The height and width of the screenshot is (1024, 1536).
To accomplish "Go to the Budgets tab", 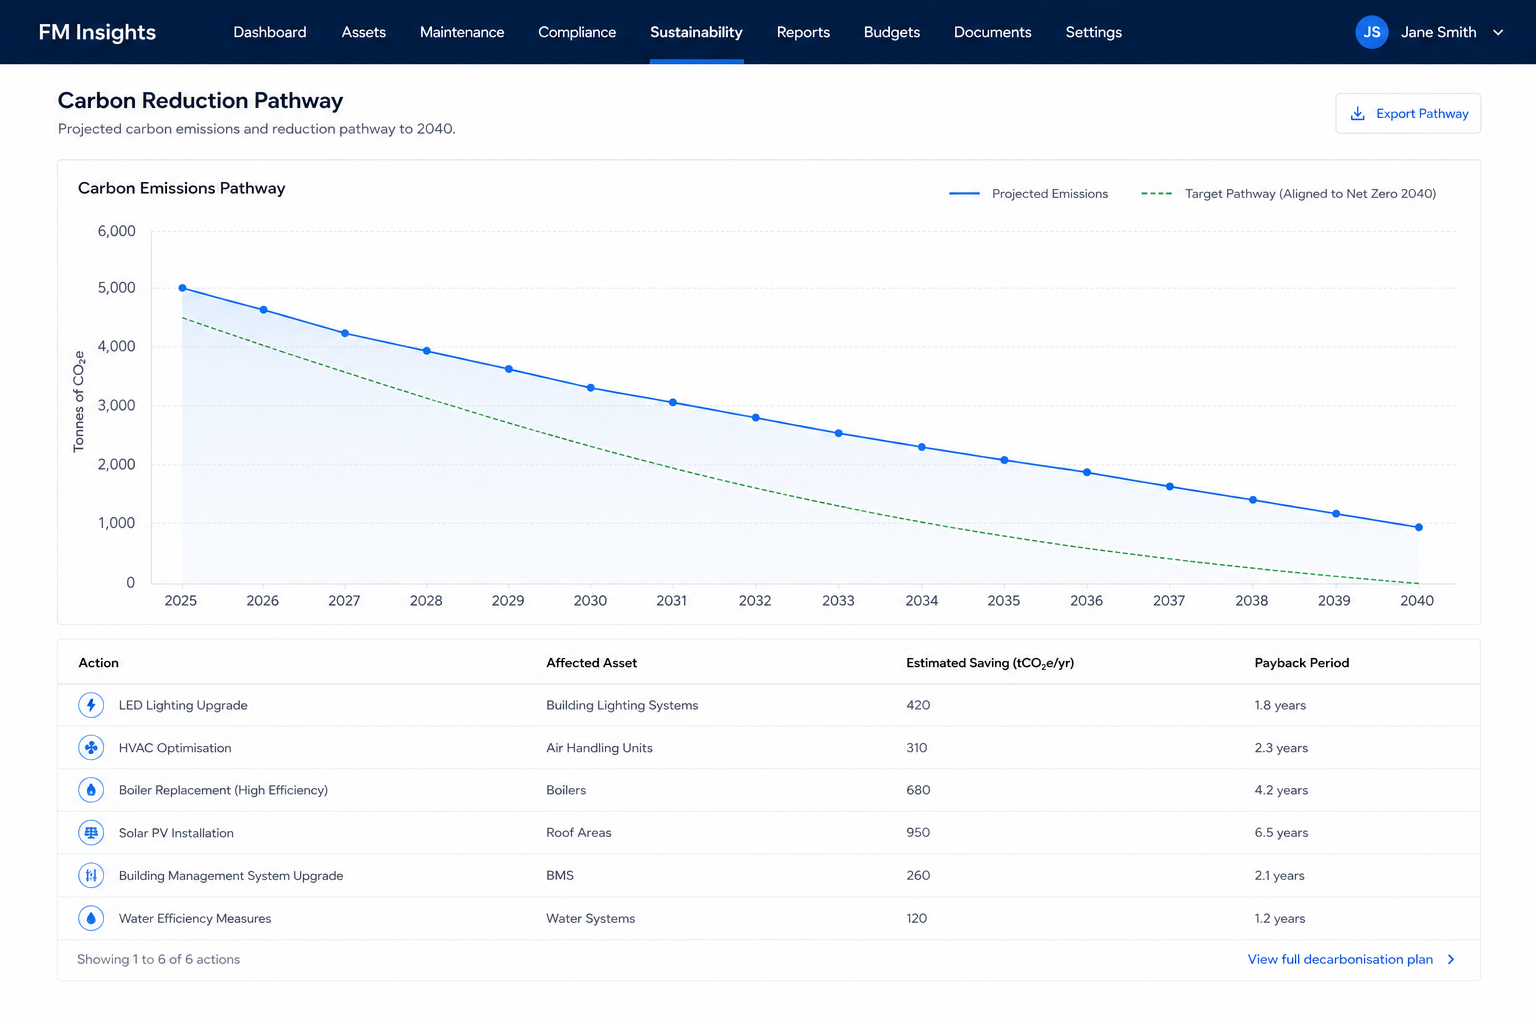I will [x=892, y=32].
